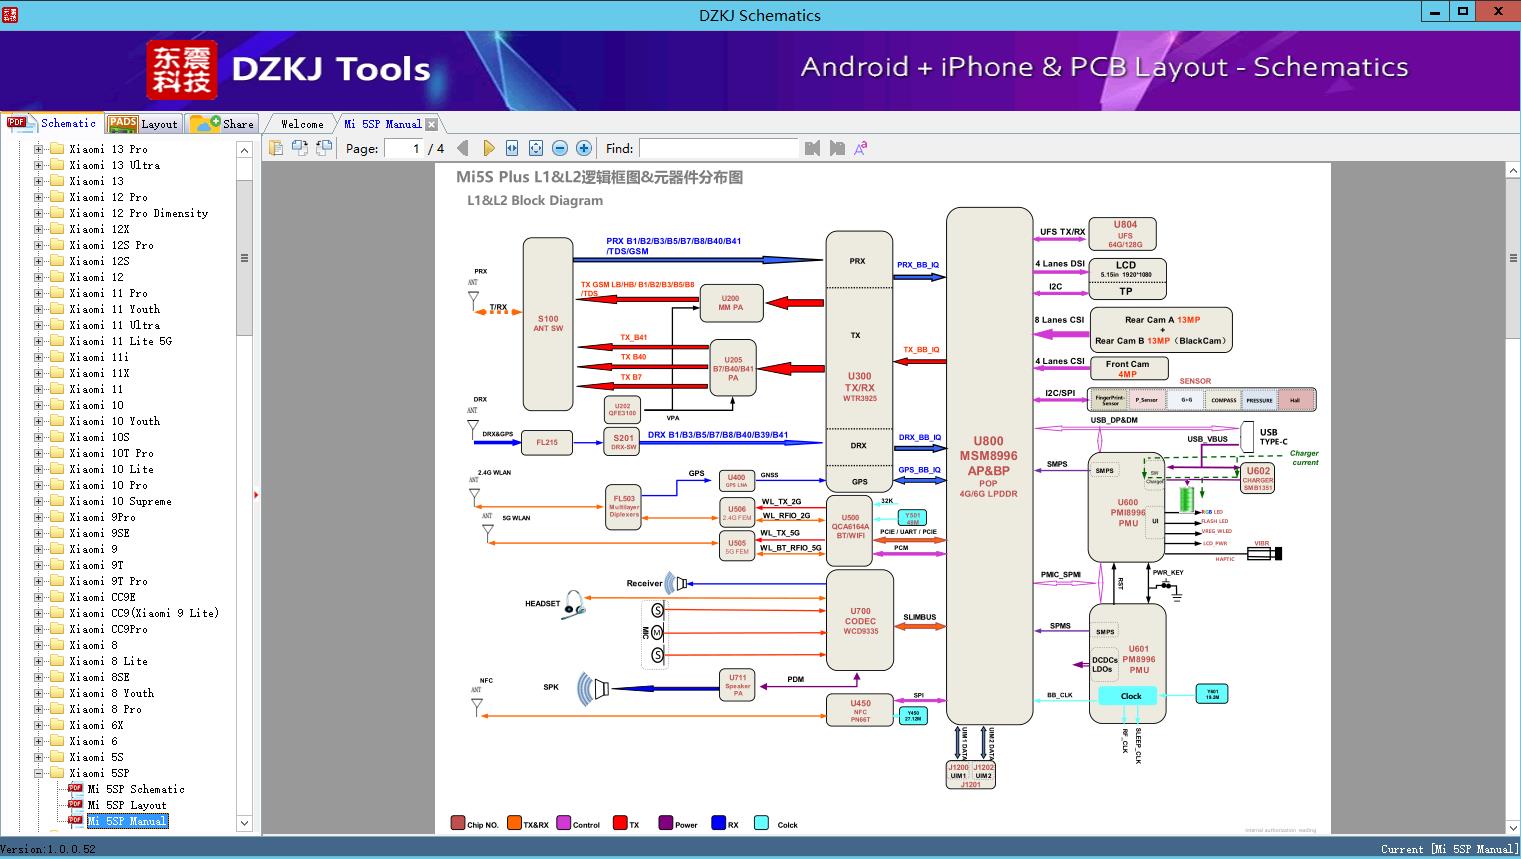Zoom in with the plus icon
Image resolution: width=1521 pixels, height=859 pixels.
tap(584, 148)
